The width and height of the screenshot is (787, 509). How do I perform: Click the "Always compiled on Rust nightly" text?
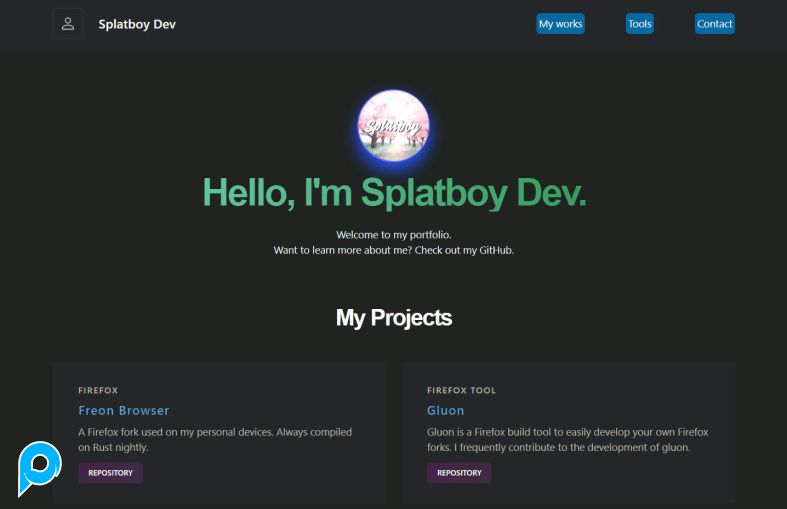click(112, 448)
